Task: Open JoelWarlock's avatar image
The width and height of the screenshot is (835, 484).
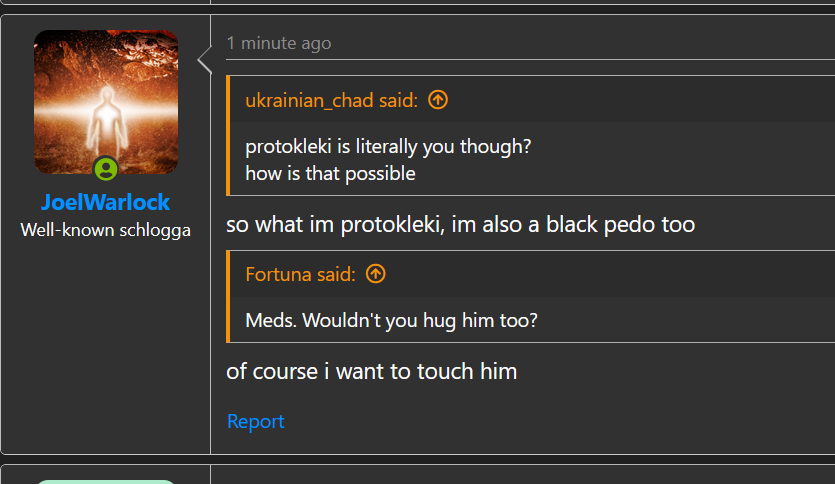Action: (x=106, y=102)
